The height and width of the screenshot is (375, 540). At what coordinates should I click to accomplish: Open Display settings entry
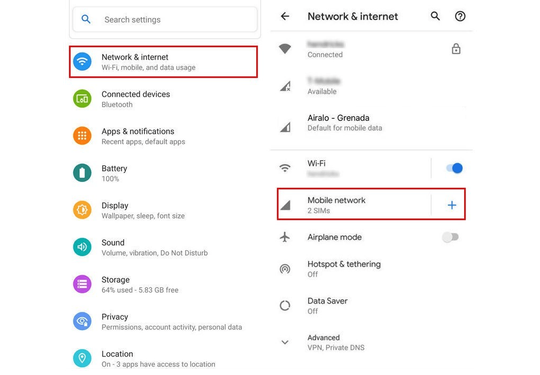point(163,210)
